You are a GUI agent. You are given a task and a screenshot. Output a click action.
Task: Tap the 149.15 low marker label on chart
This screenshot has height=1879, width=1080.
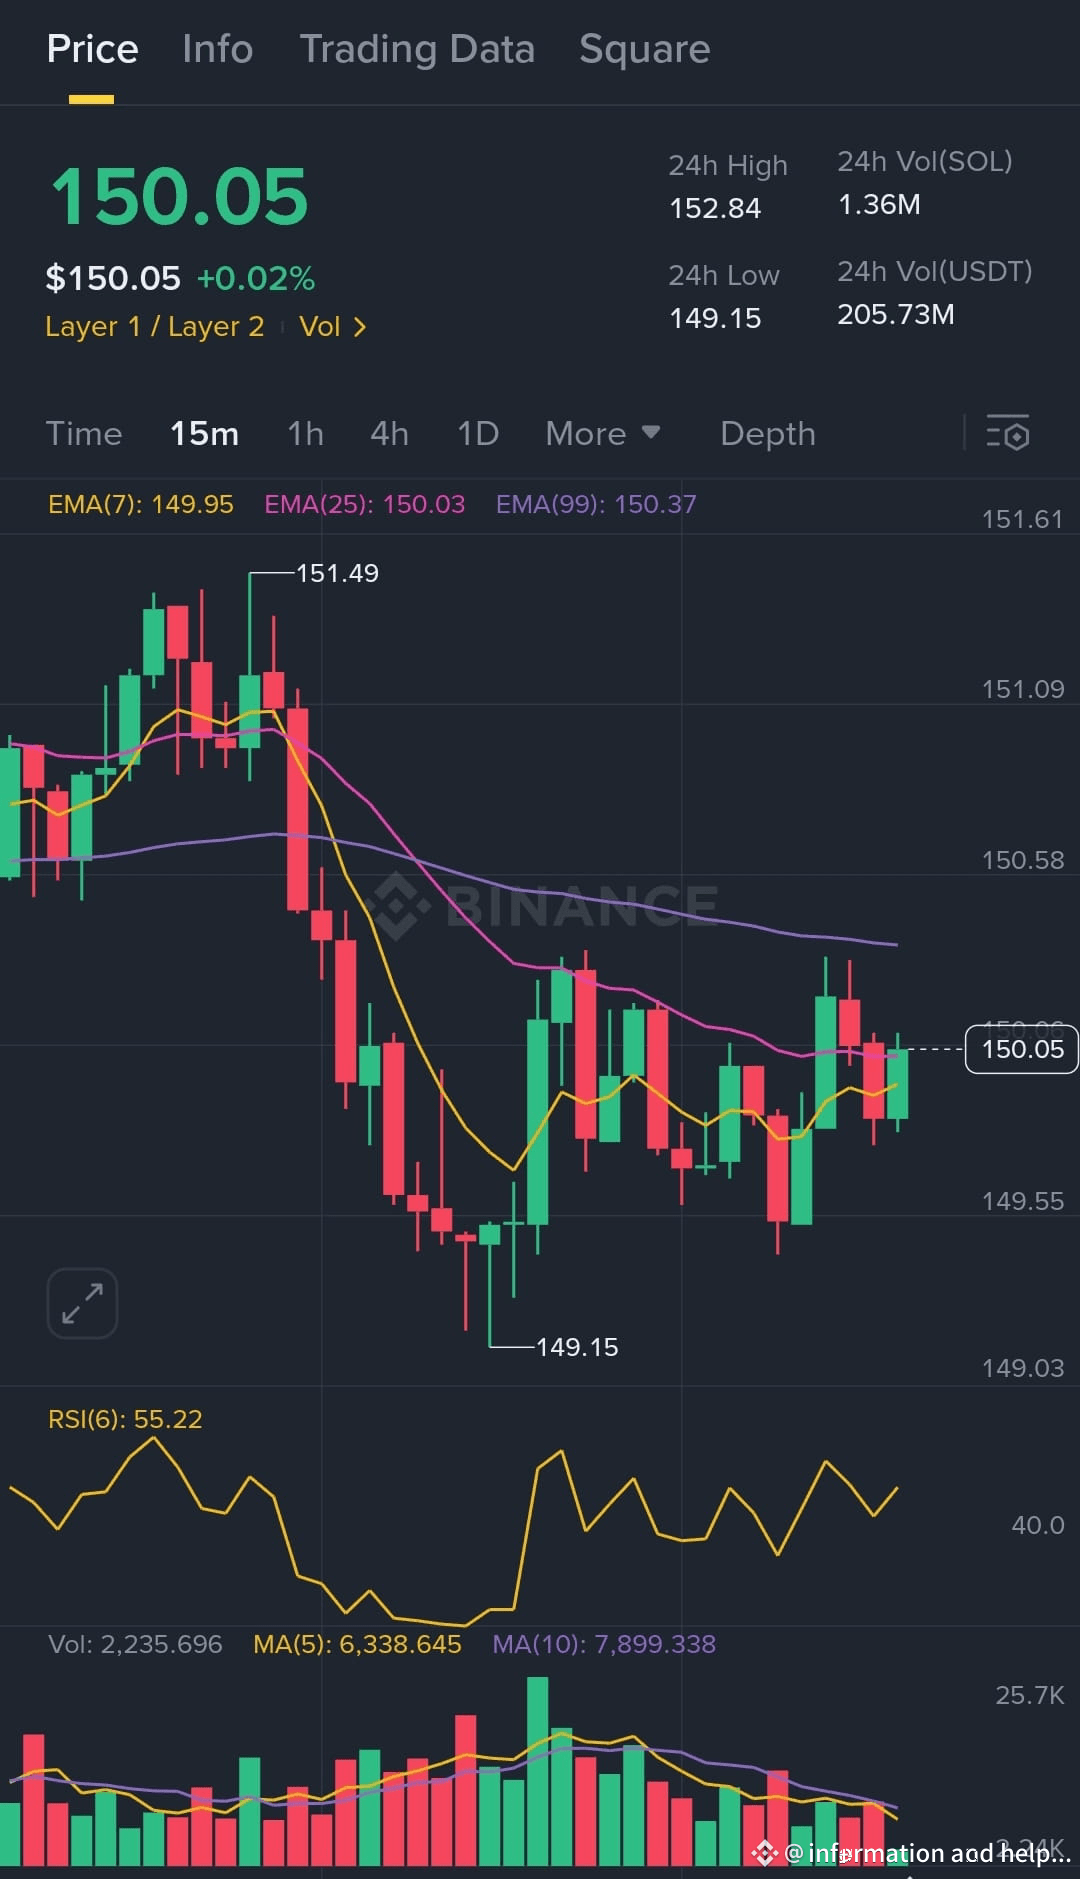(577, 1347)
